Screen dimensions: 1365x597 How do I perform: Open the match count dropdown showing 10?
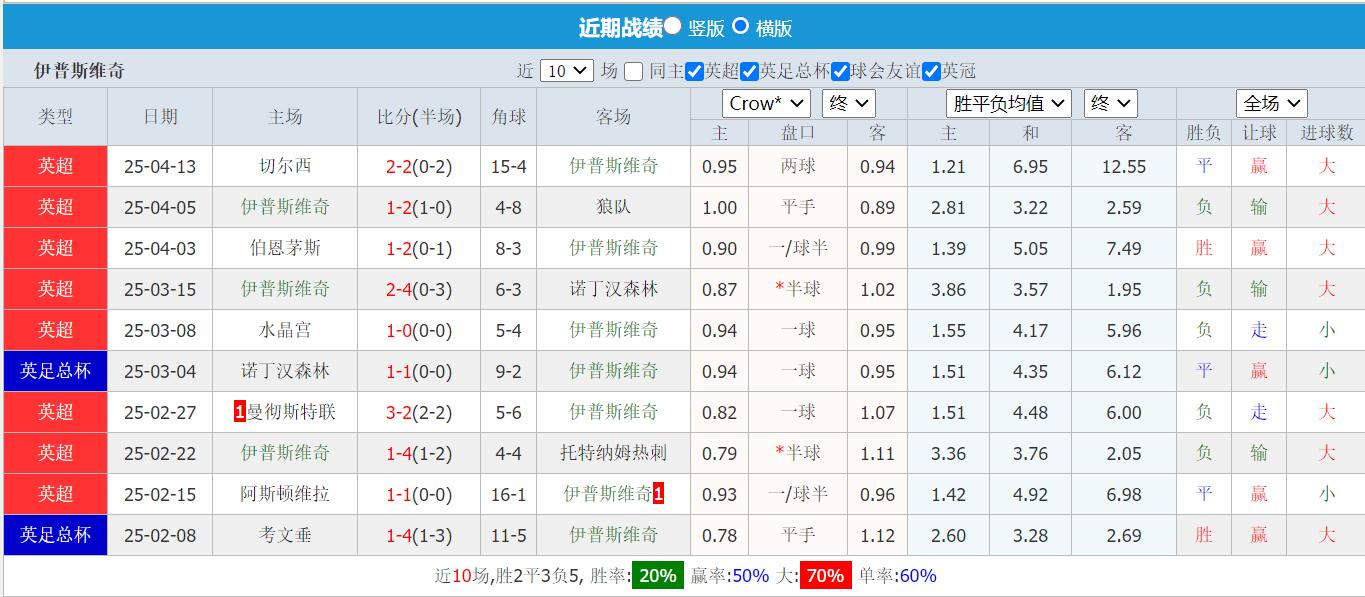[568, 71]
